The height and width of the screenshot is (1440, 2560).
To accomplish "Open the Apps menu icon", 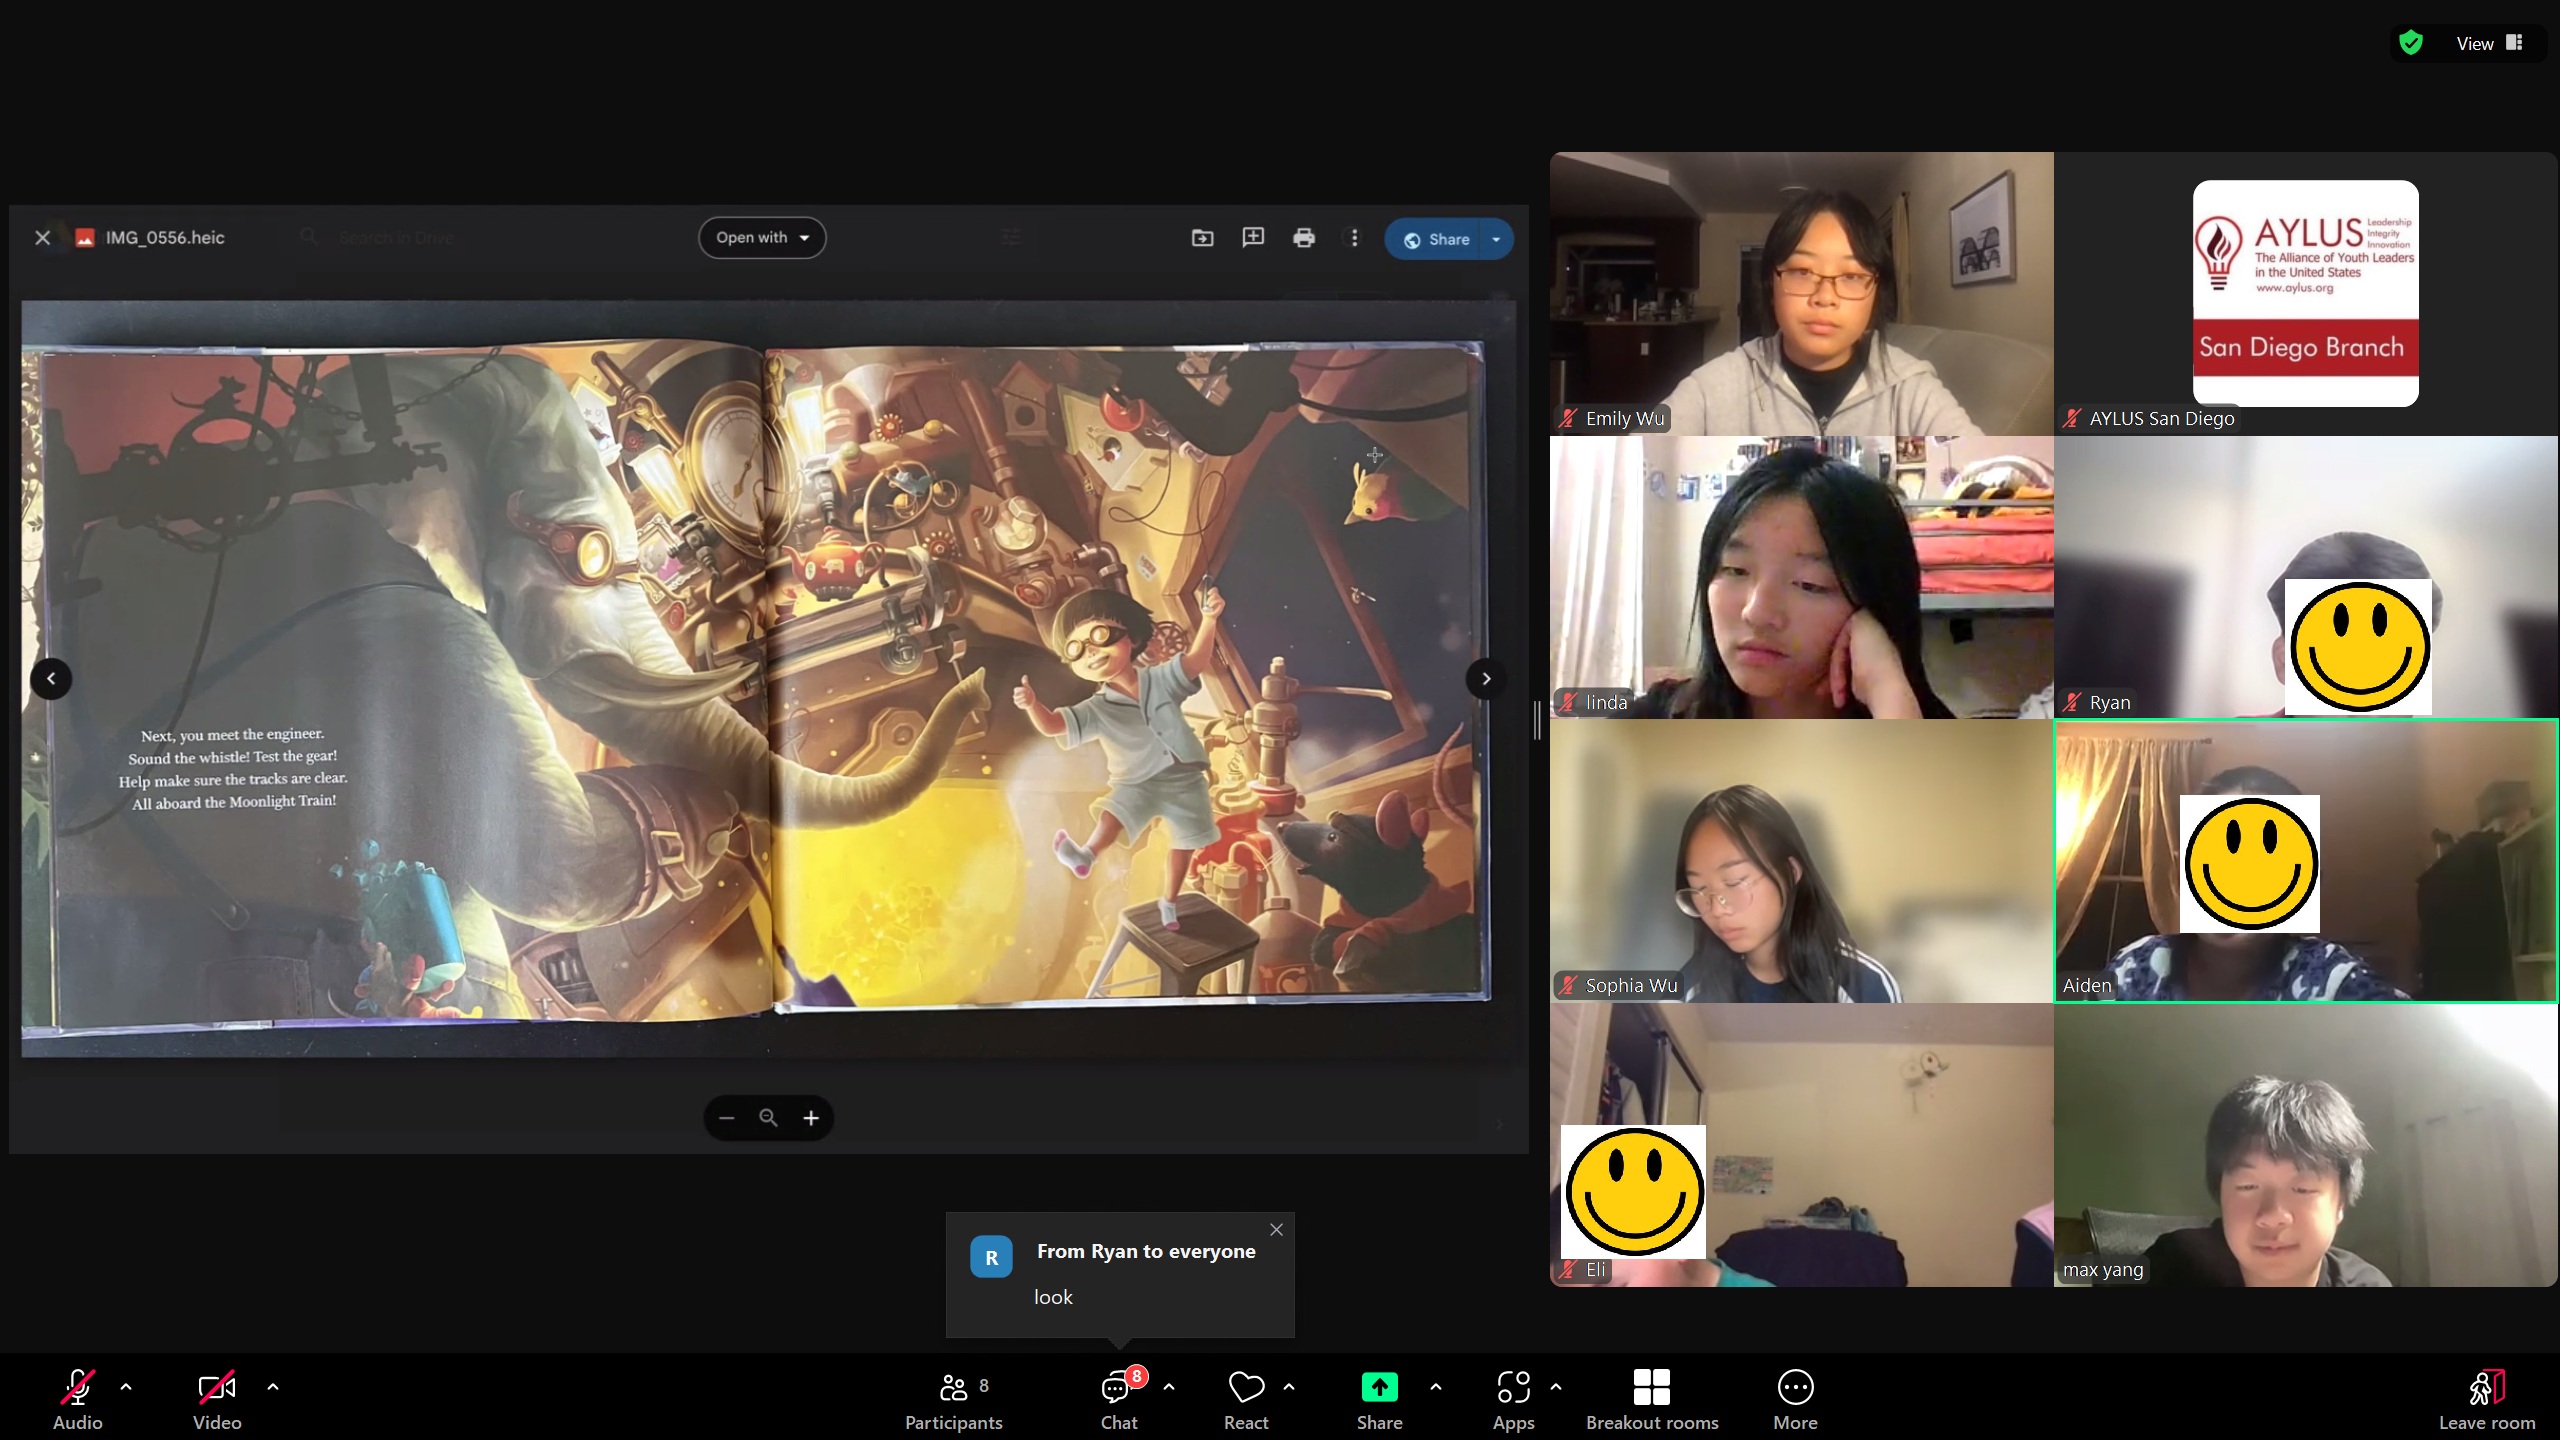I will [x=1513, y=1387].
